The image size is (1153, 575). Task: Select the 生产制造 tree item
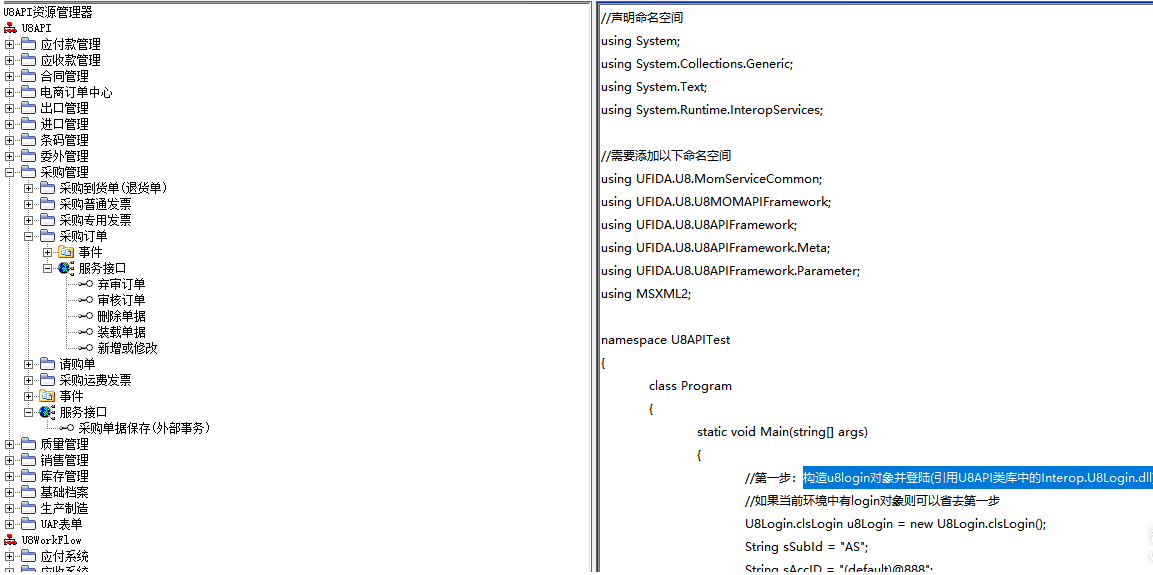point(65,508)
